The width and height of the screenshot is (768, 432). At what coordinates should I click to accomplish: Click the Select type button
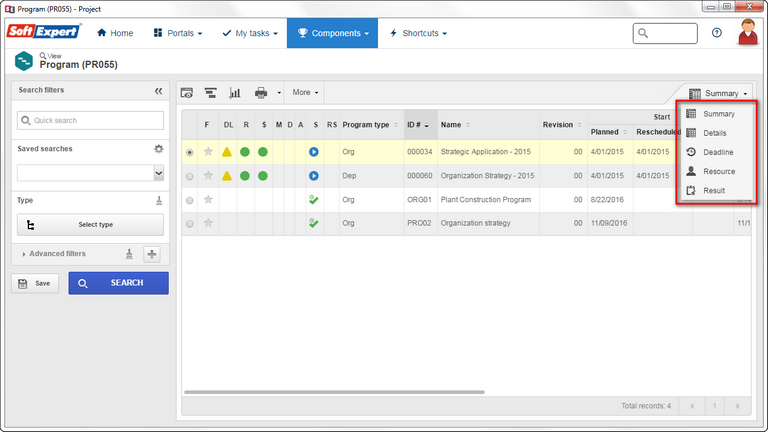click(x=91, y=224)
